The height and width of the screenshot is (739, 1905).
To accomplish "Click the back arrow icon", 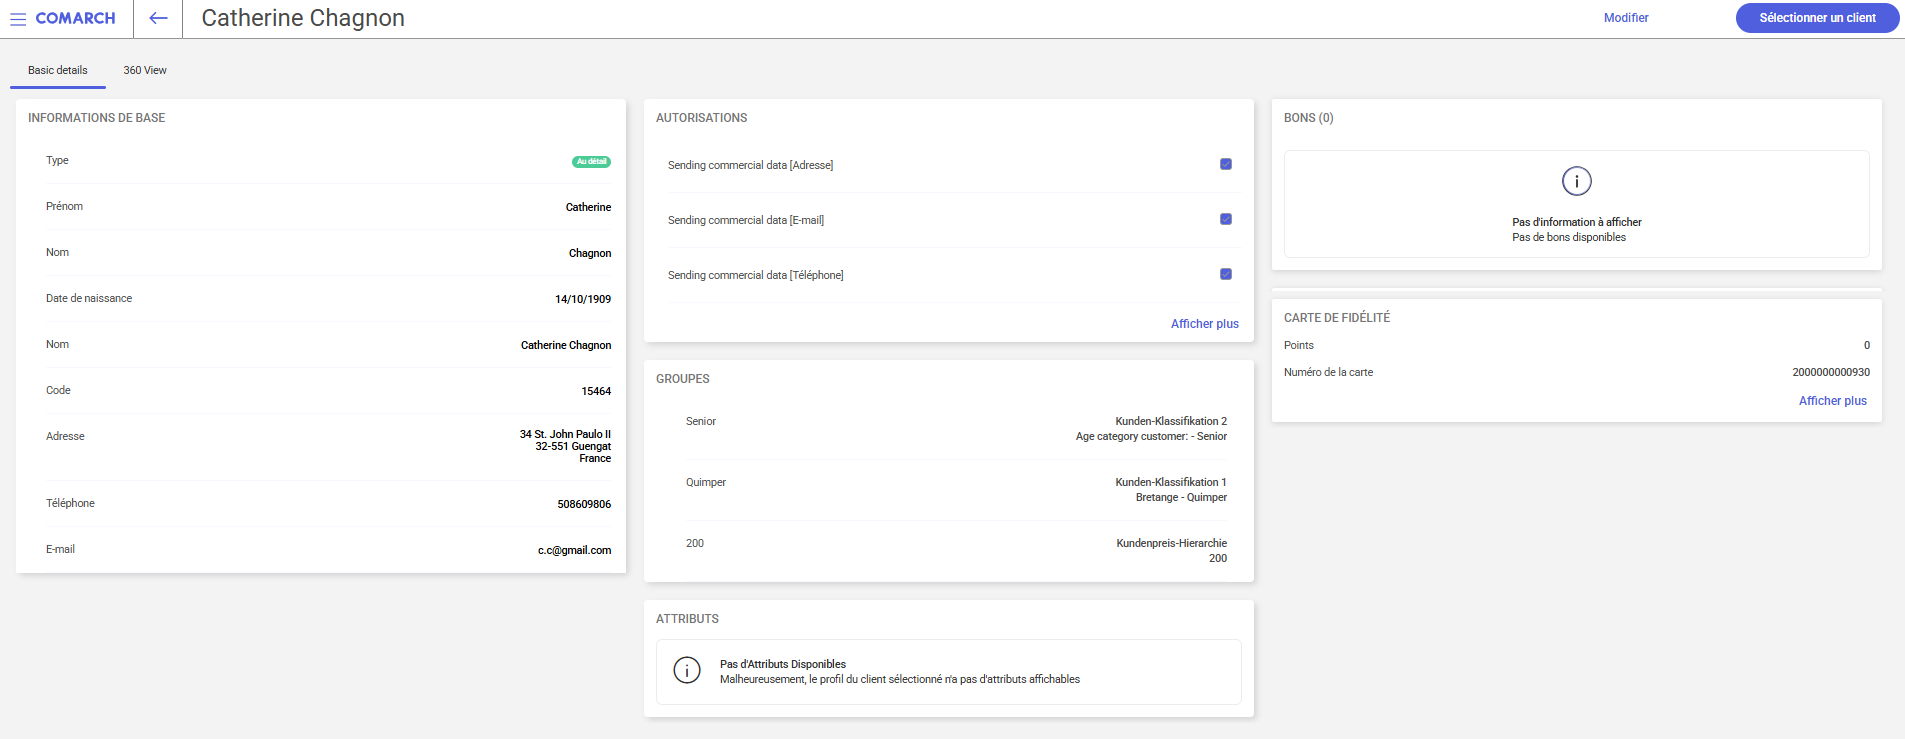I will point(158,18).
